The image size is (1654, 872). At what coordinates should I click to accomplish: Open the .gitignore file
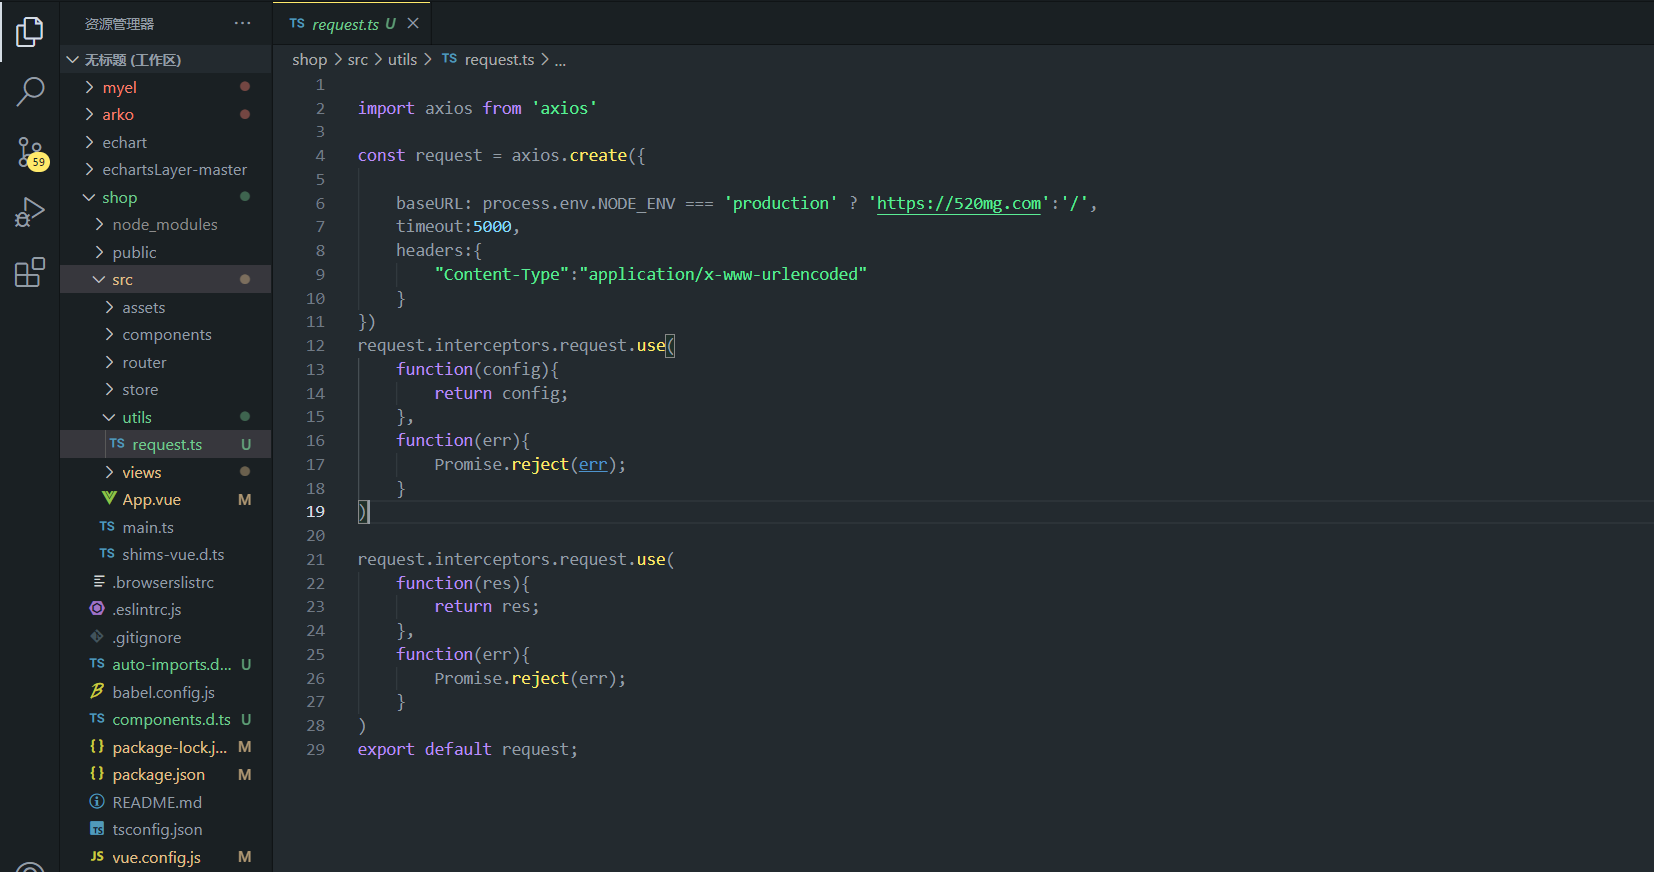coord(166,637)
